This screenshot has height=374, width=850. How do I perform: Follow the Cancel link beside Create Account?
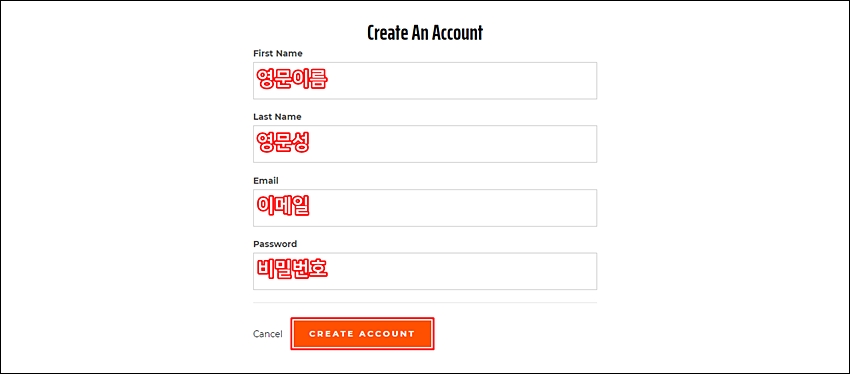pyautogui.click(x=268, y=334)
